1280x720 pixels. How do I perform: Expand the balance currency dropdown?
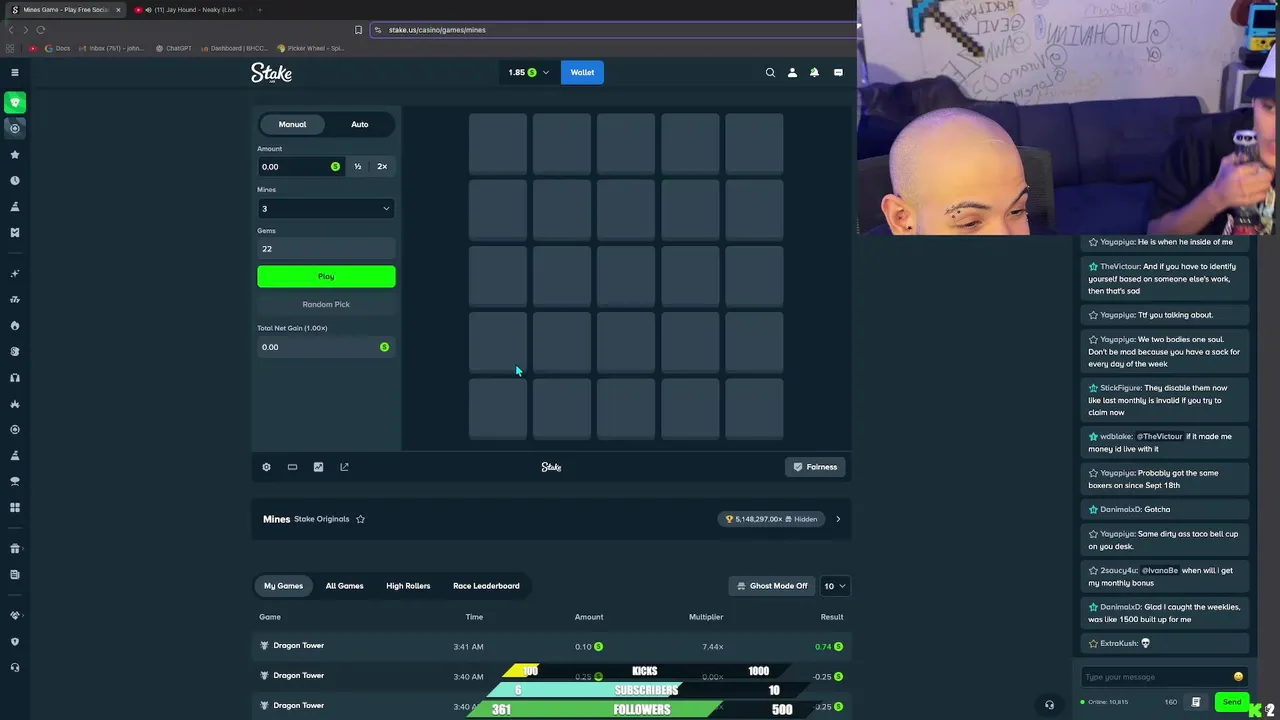pyautogui.click(x=545, y=72)
